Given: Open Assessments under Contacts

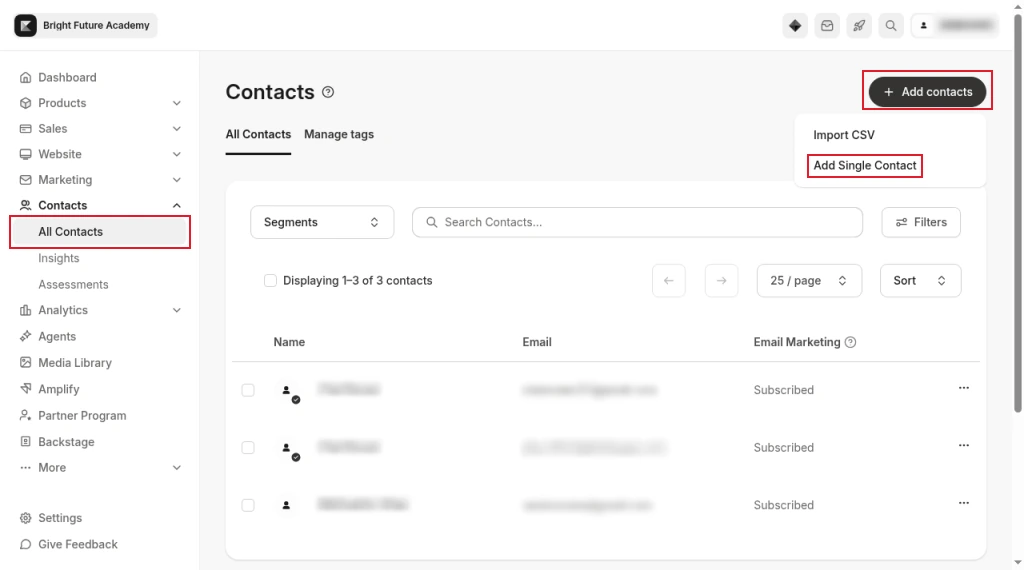Looking at the screenshot, I should pyautogui.click(x=73, y=285).
